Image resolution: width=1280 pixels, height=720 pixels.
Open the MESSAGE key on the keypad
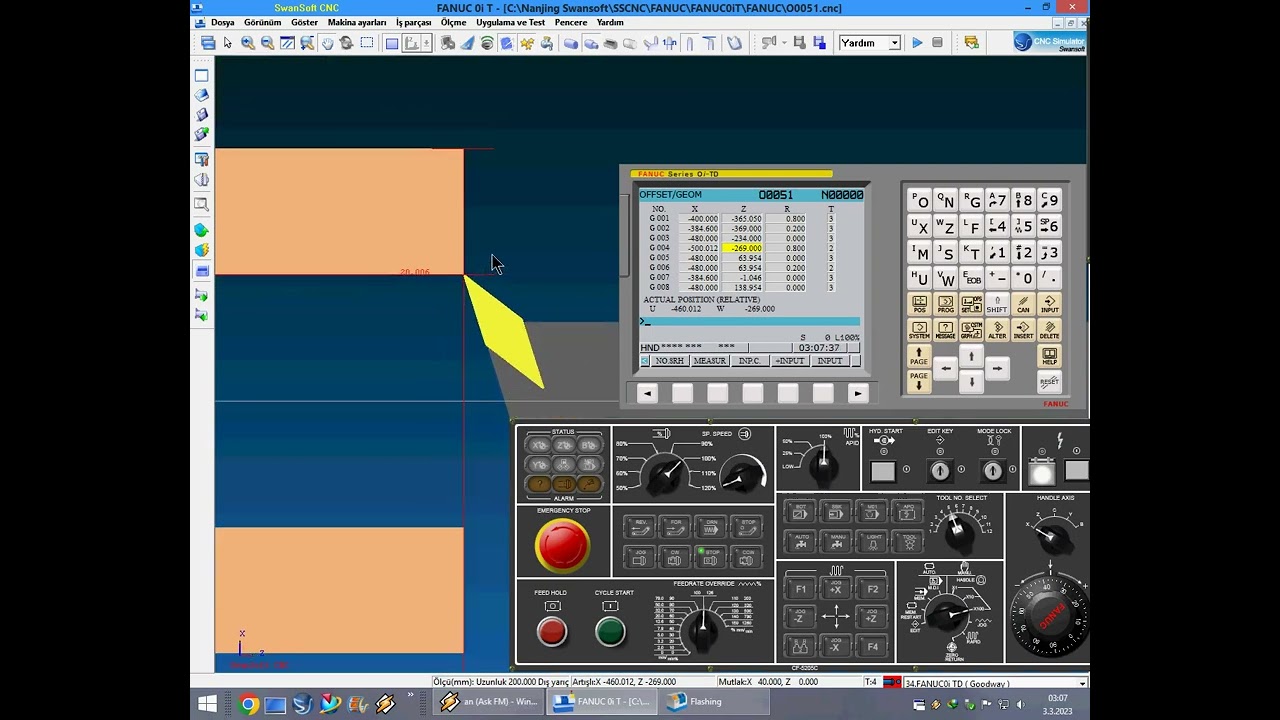(x=945, y=330)
